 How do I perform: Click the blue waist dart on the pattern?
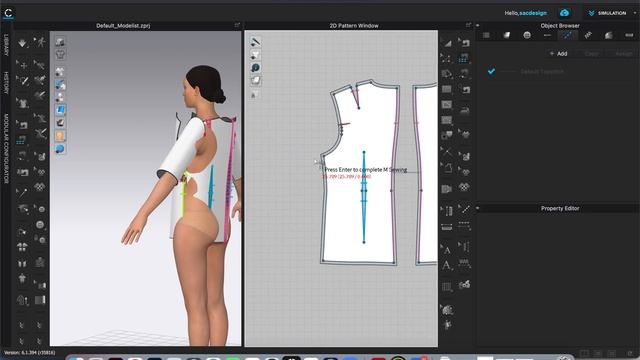pos(364,197)
